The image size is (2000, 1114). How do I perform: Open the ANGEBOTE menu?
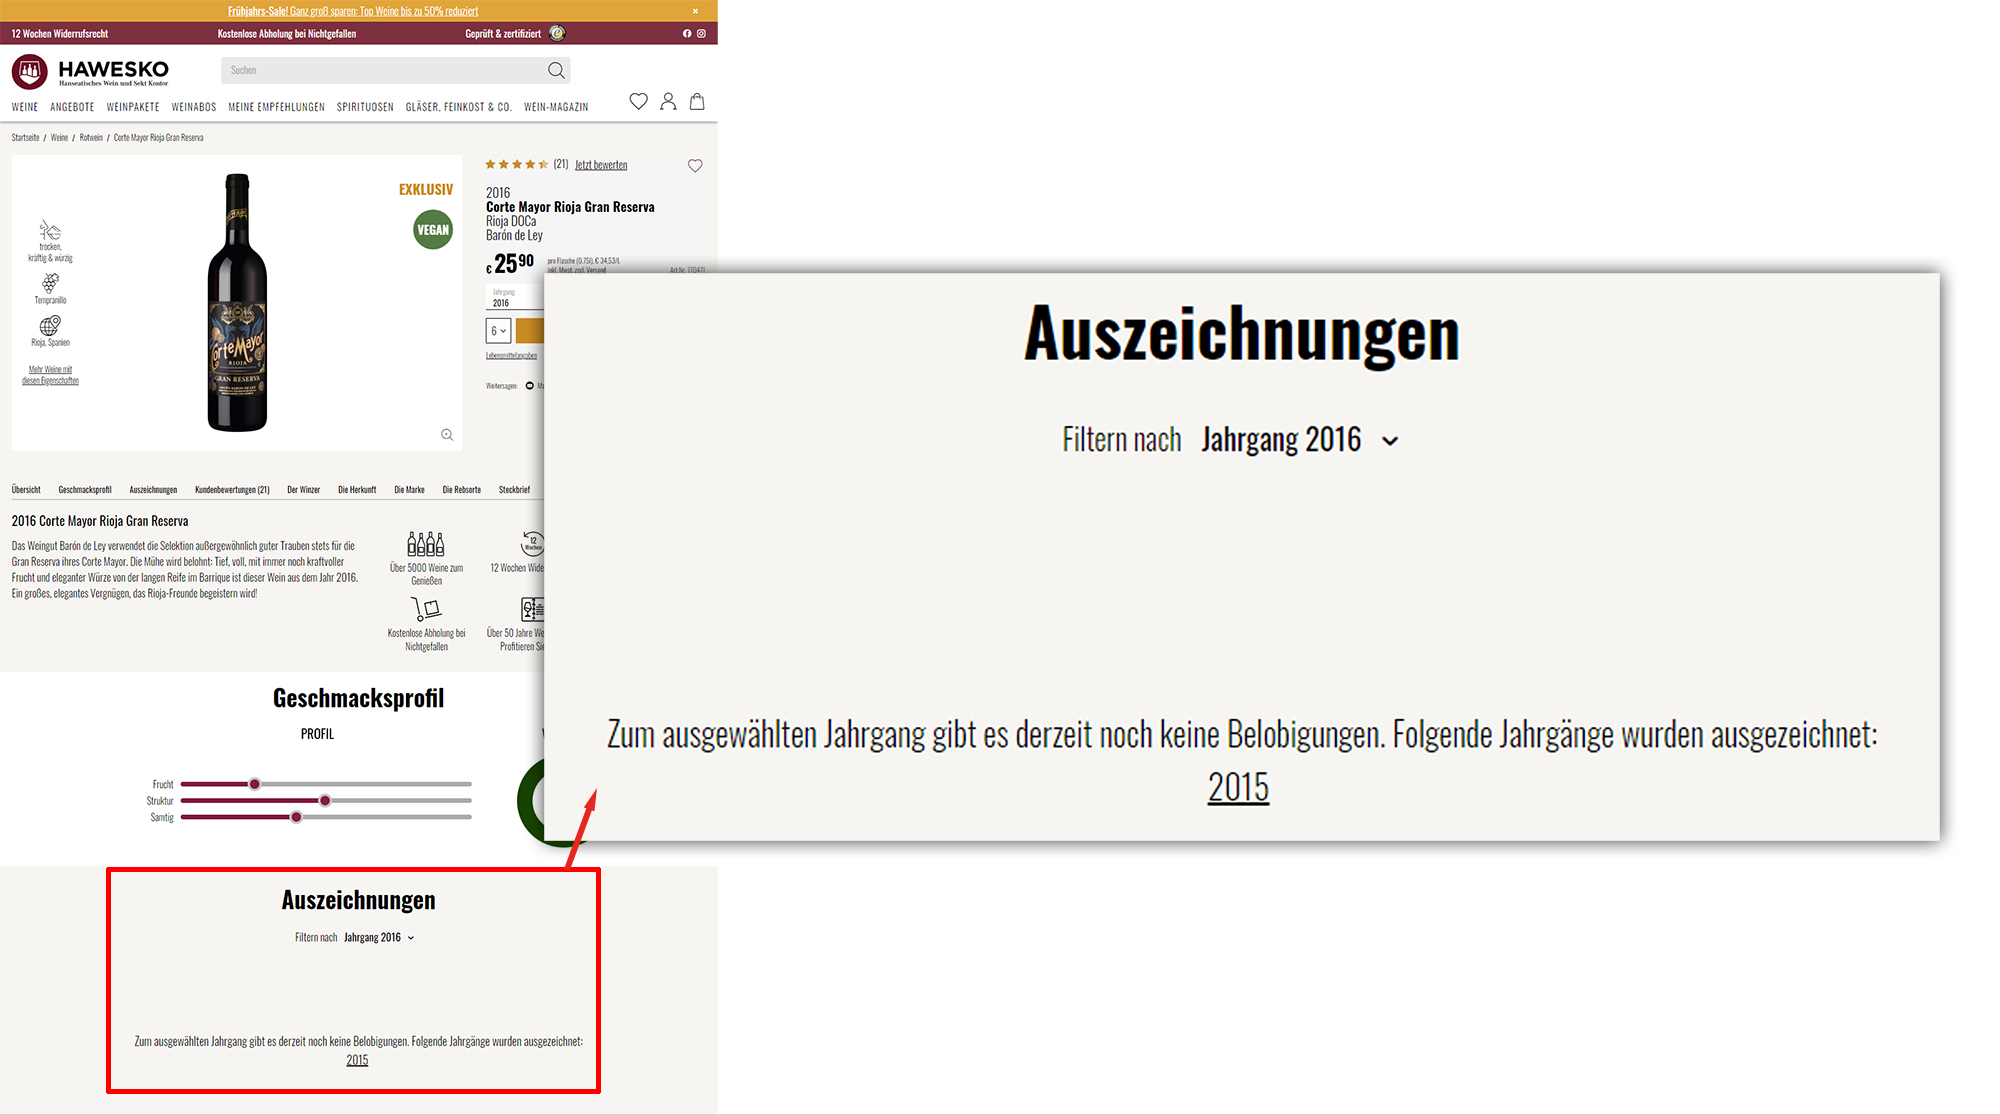(72, 107)
